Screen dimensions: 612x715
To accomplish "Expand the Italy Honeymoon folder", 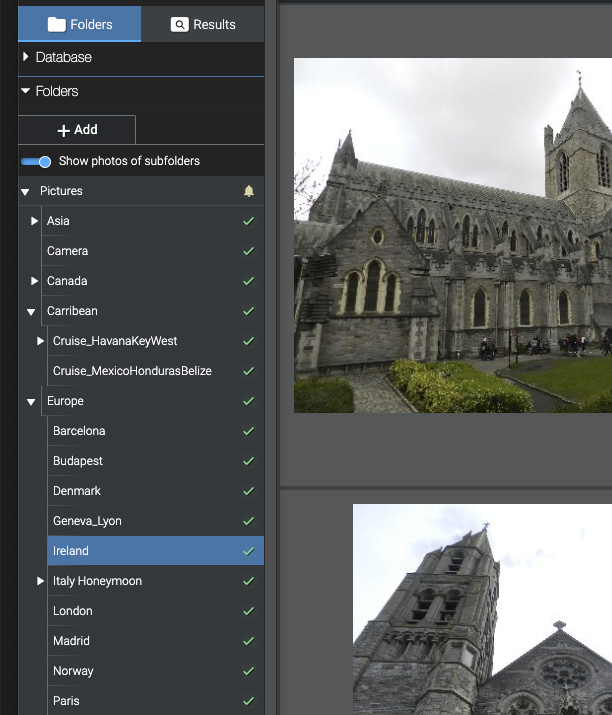I will tap(41, 581).
